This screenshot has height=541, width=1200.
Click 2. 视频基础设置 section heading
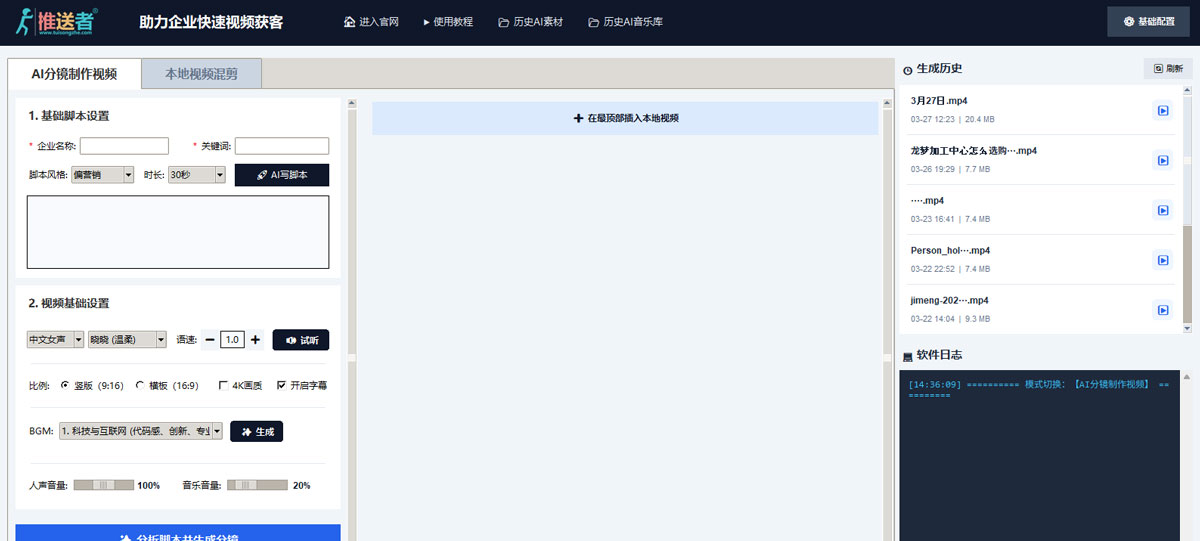(x=69, y=303)
